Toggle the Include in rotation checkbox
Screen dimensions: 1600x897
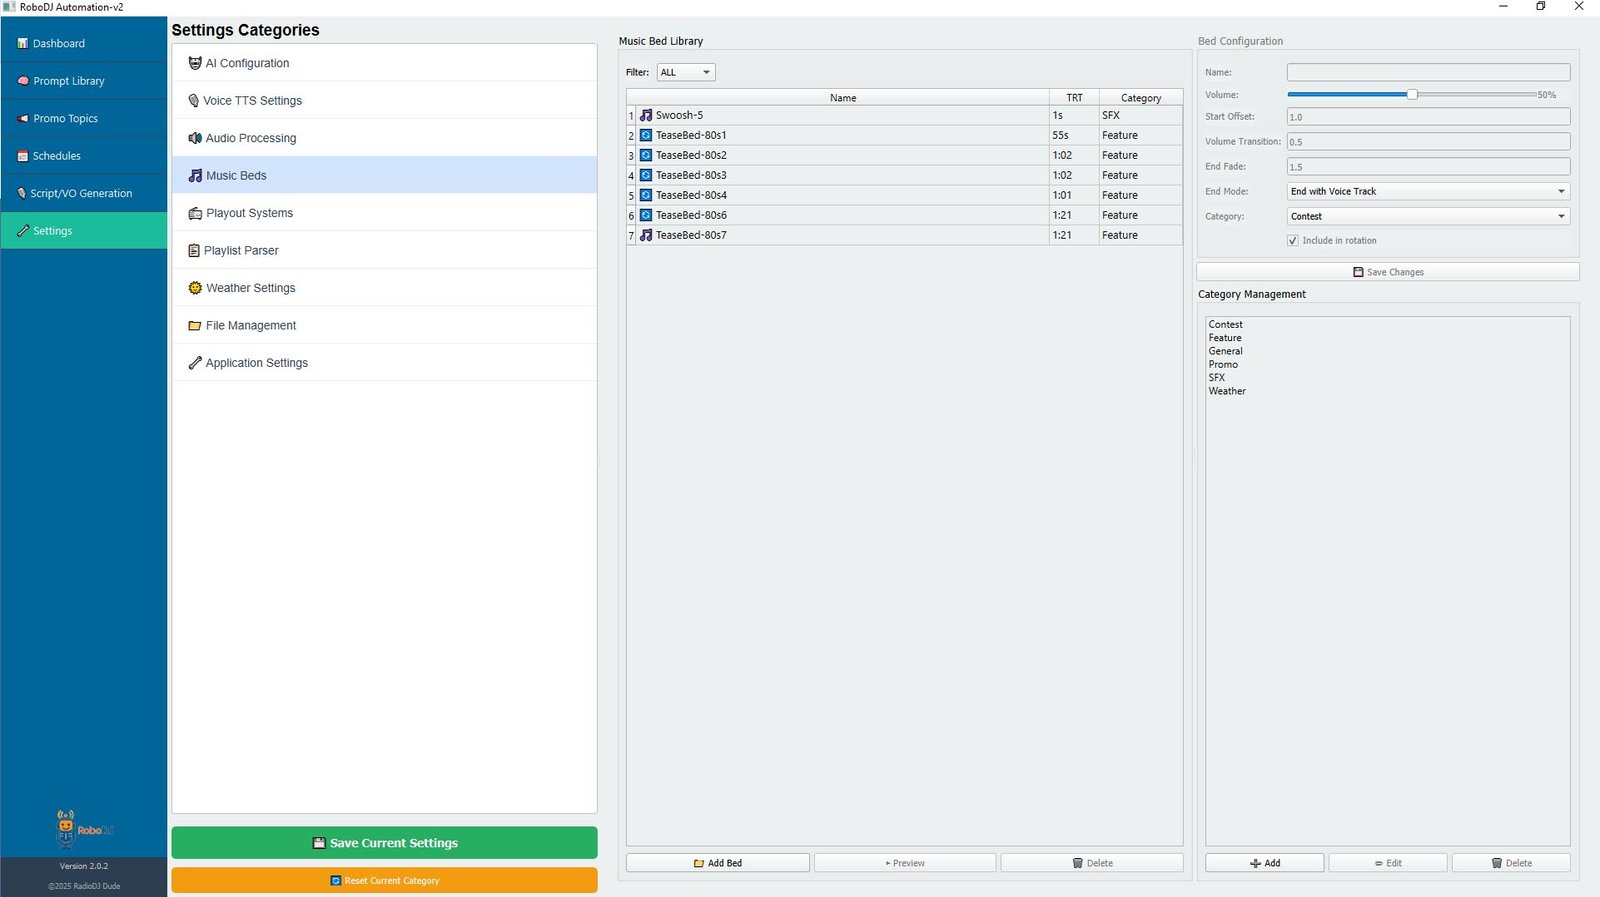pyautogui.click(x=1293, y=241)
